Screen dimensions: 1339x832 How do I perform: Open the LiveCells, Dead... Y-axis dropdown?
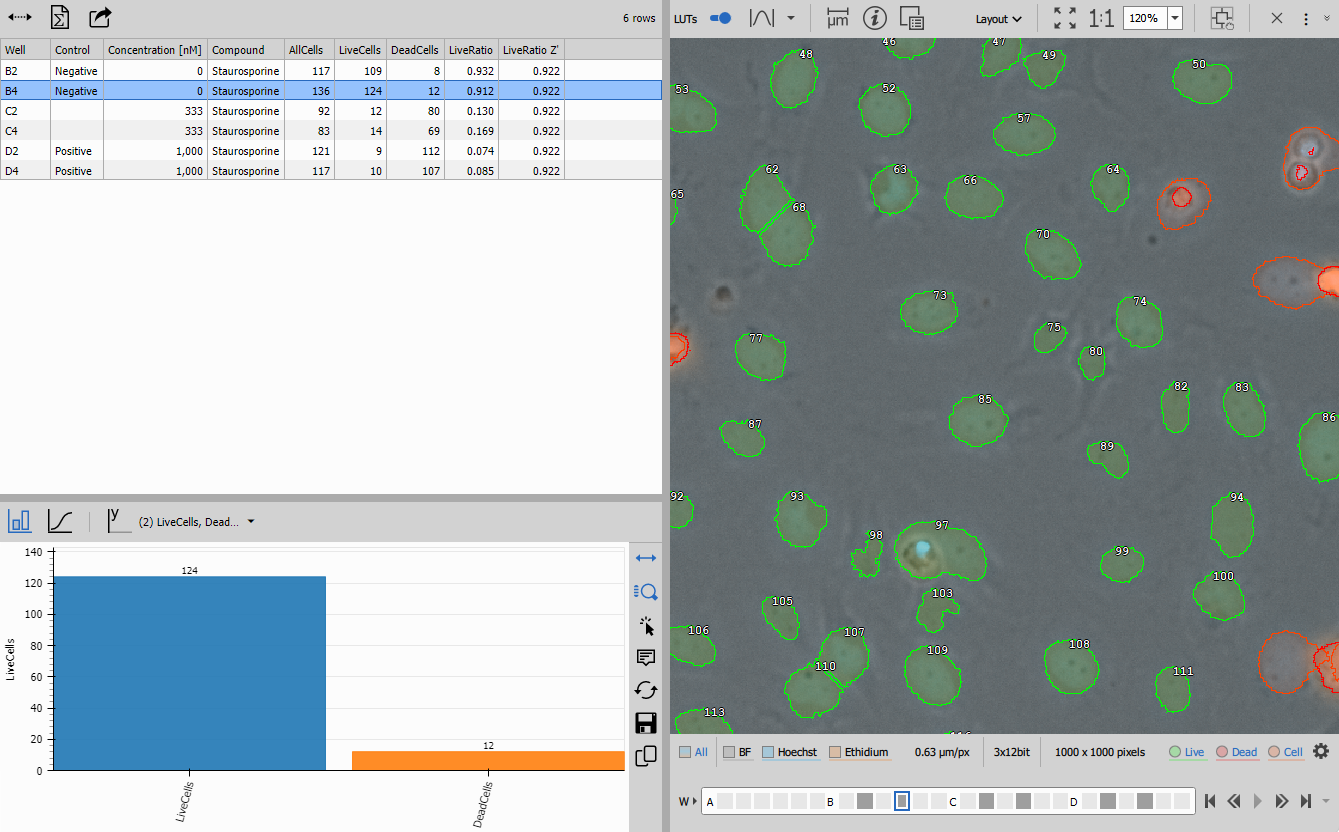250,521
